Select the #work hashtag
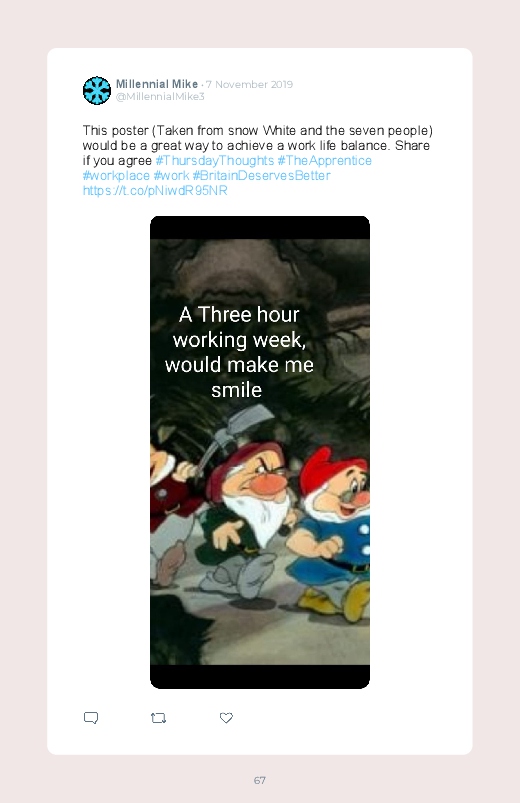This screenshot has height=803, width=520. click(172, 176)
